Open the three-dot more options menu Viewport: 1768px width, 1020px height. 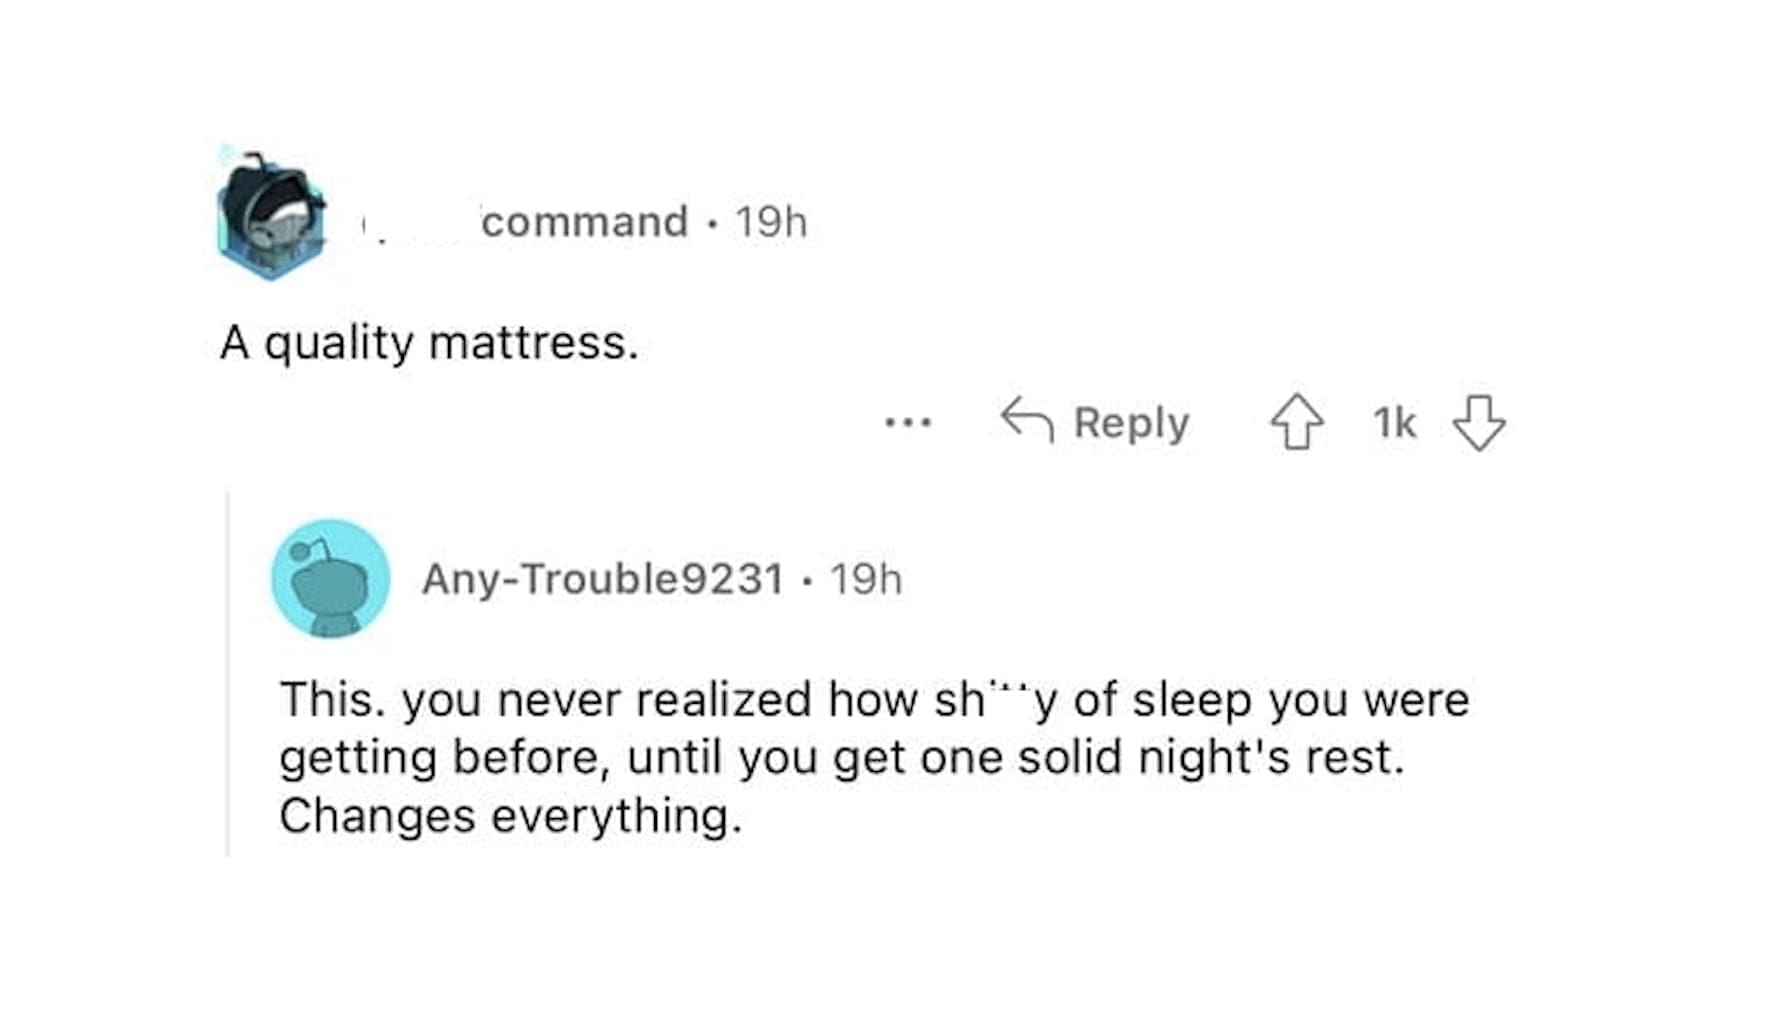[908, 423]
